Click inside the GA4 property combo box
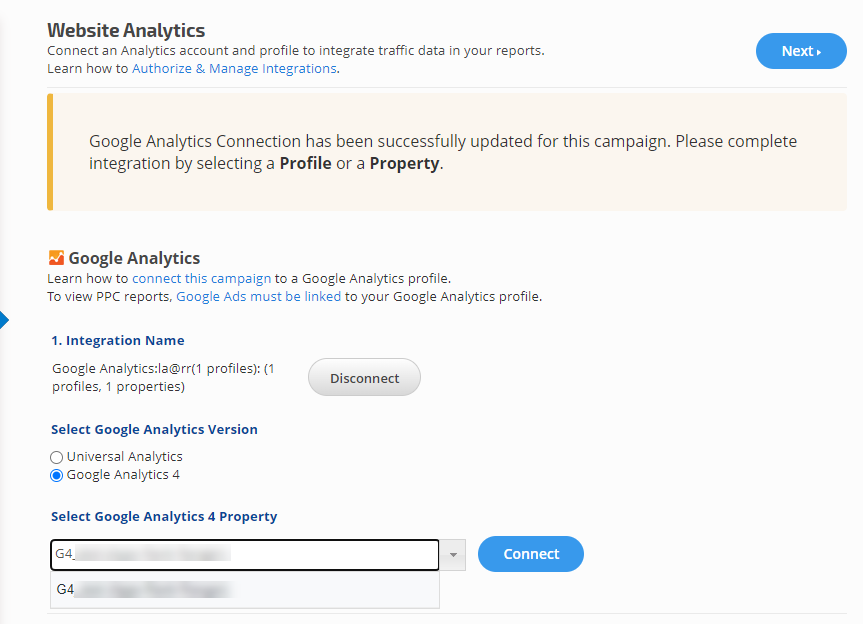 [244, 554]
